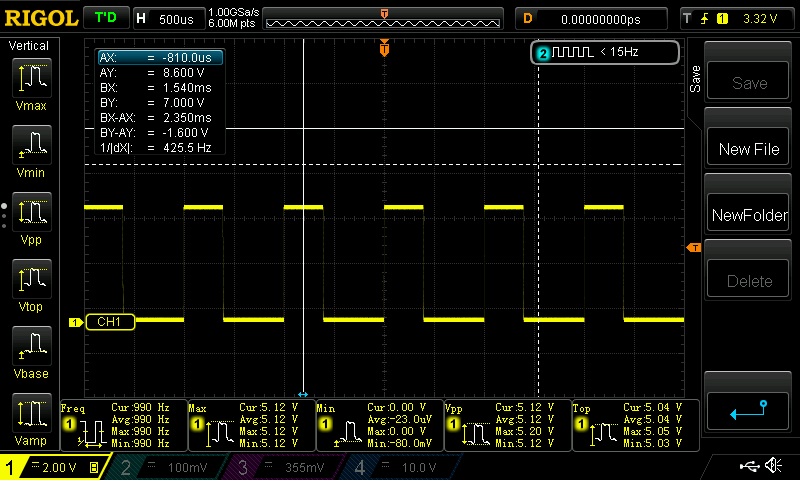Select the Vmax measurement icon
This screenshot has height=480, width=800.
click(30, 80)
